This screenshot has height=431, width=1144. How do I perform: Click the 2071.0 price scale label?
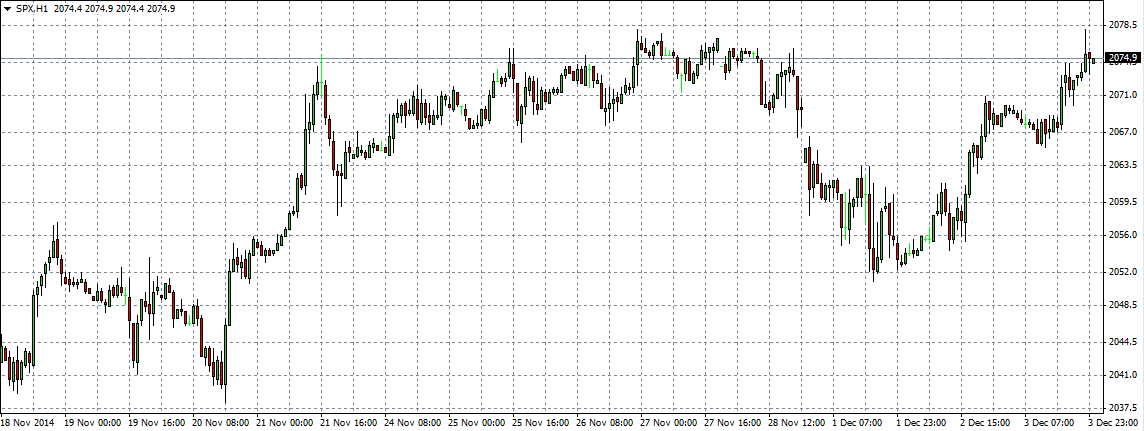1124,95
